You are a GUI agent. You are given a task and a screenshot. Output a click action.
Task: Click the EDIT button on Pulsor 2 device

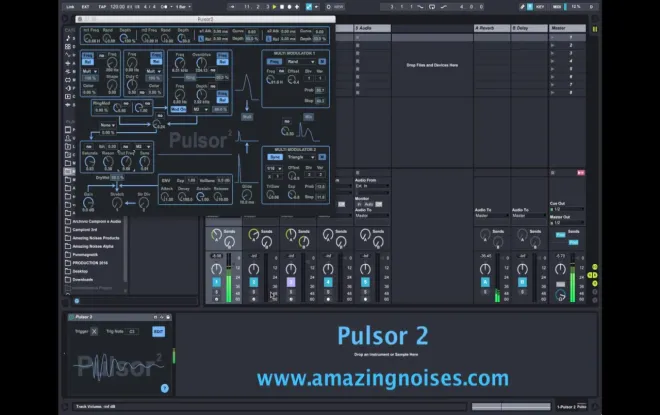pos(158,332)
